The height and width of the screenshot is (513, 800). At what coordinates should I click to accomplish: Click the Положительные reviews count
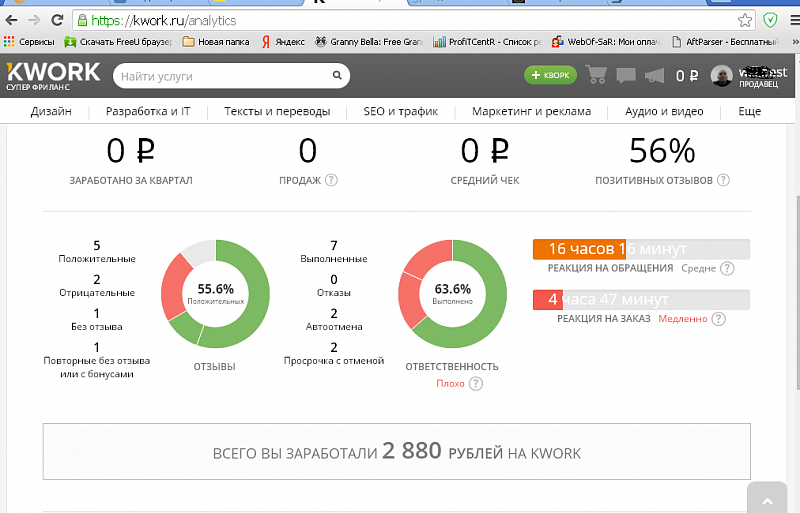[x=97, y=246]
